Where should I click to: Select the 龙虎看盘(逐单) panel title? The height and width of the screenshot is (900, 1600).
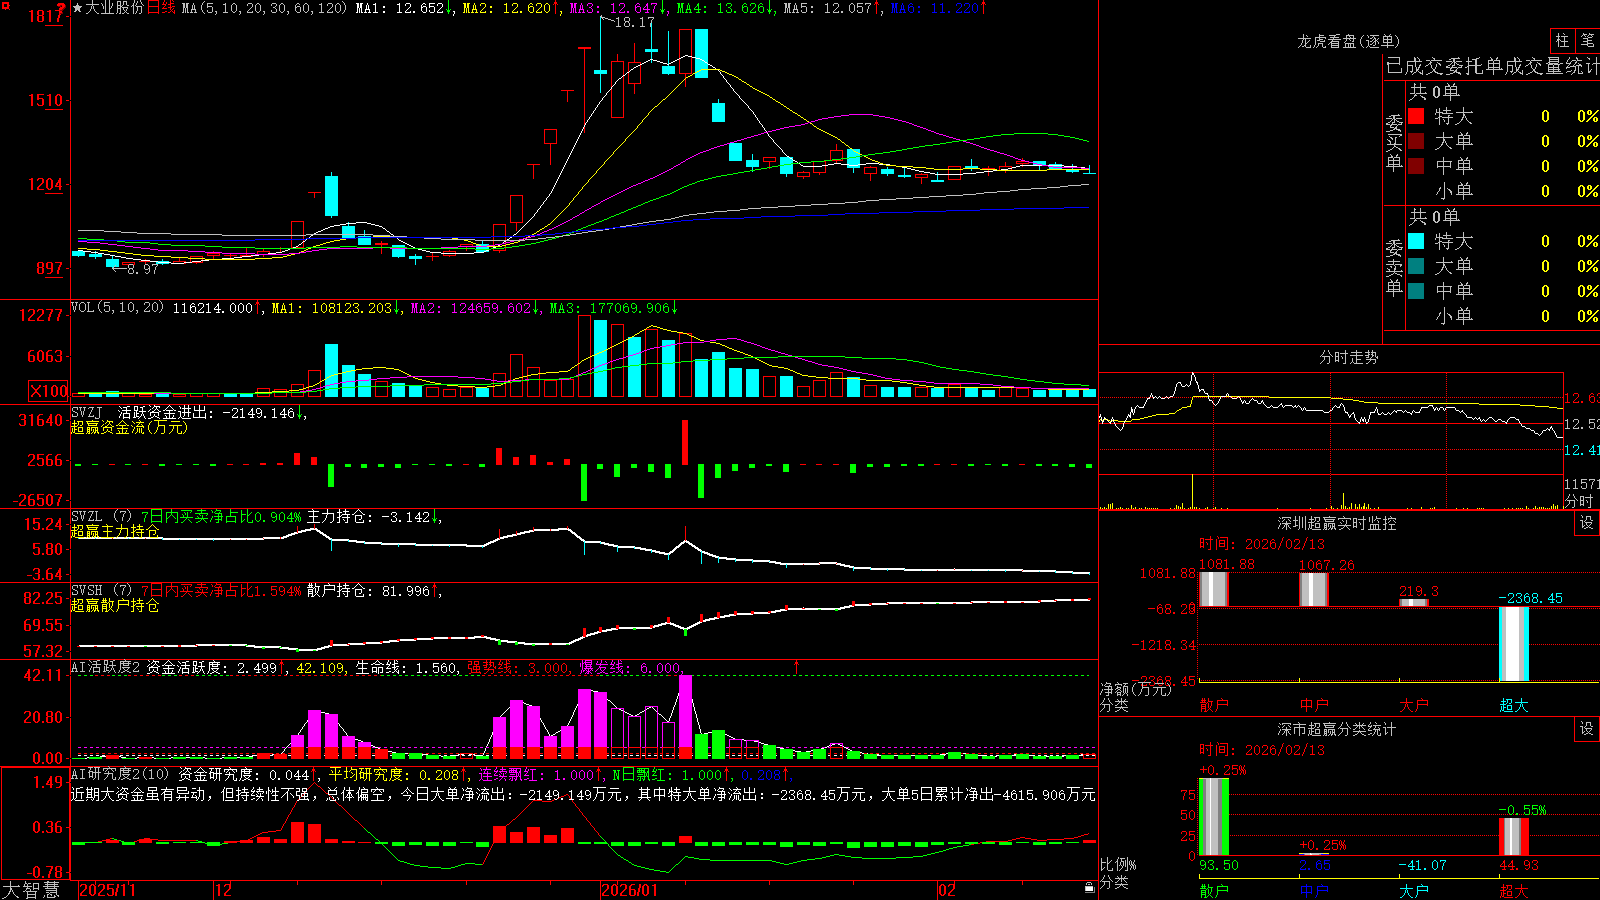1348,41
